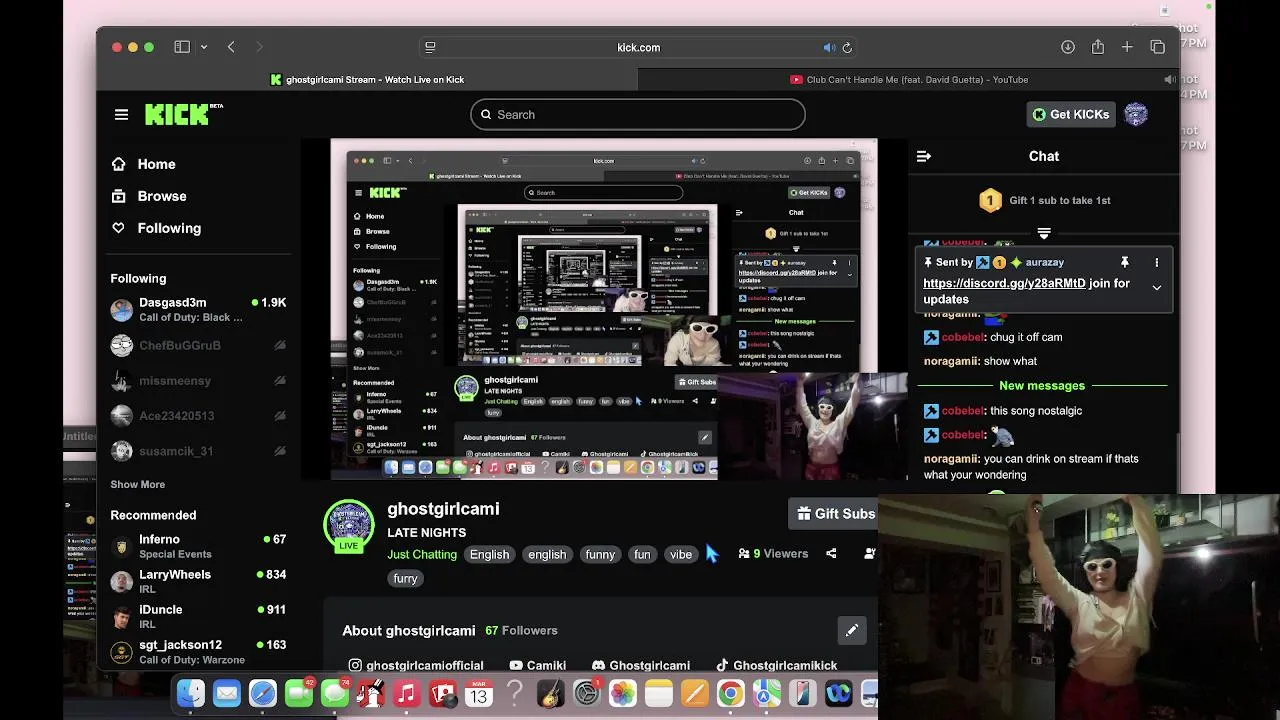The height and width of the screenshot is (720, 1280).
Task: Click Show More under Following list
Action: click(x=138, y=485)
